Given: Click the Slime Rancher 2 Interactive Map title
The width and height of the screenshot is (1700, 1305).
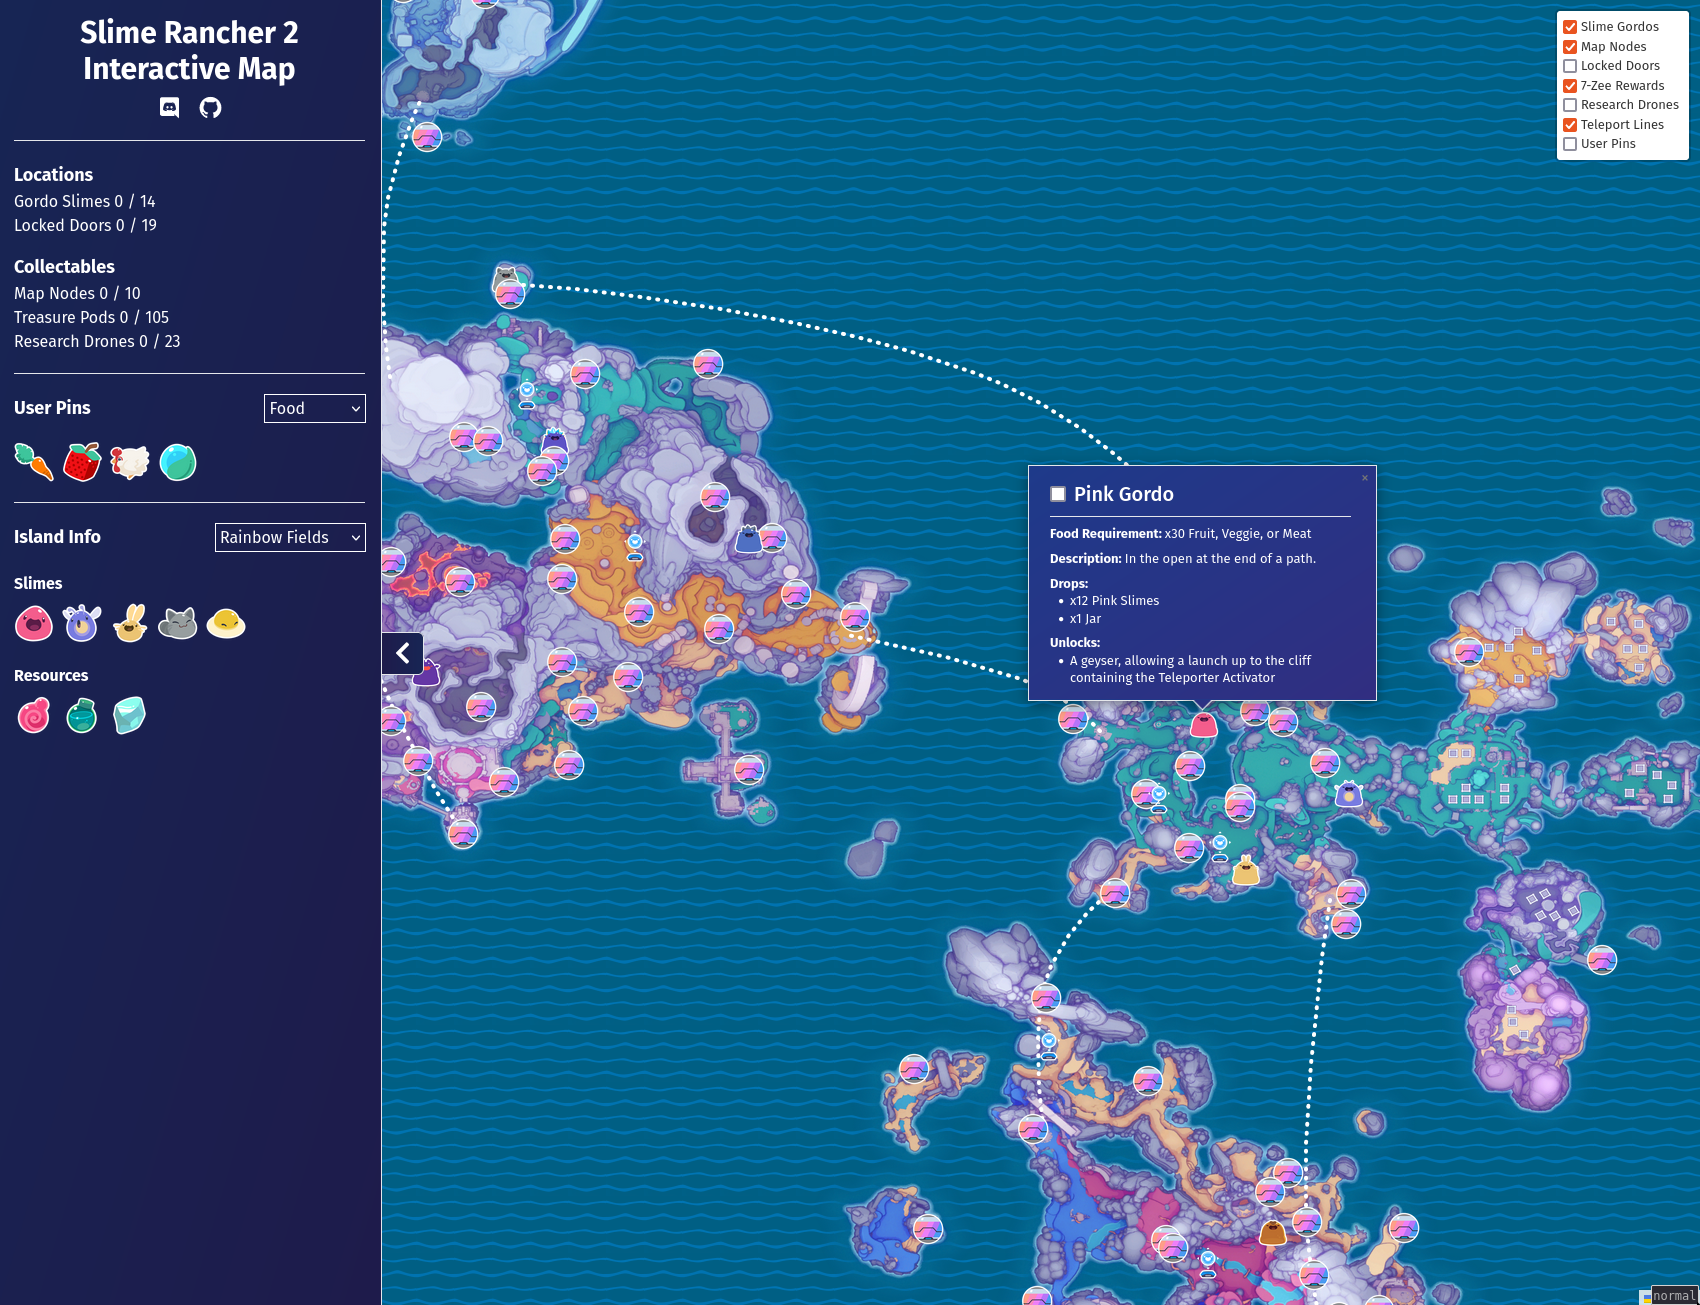Looking at the screenshot, I should (189, 50).
